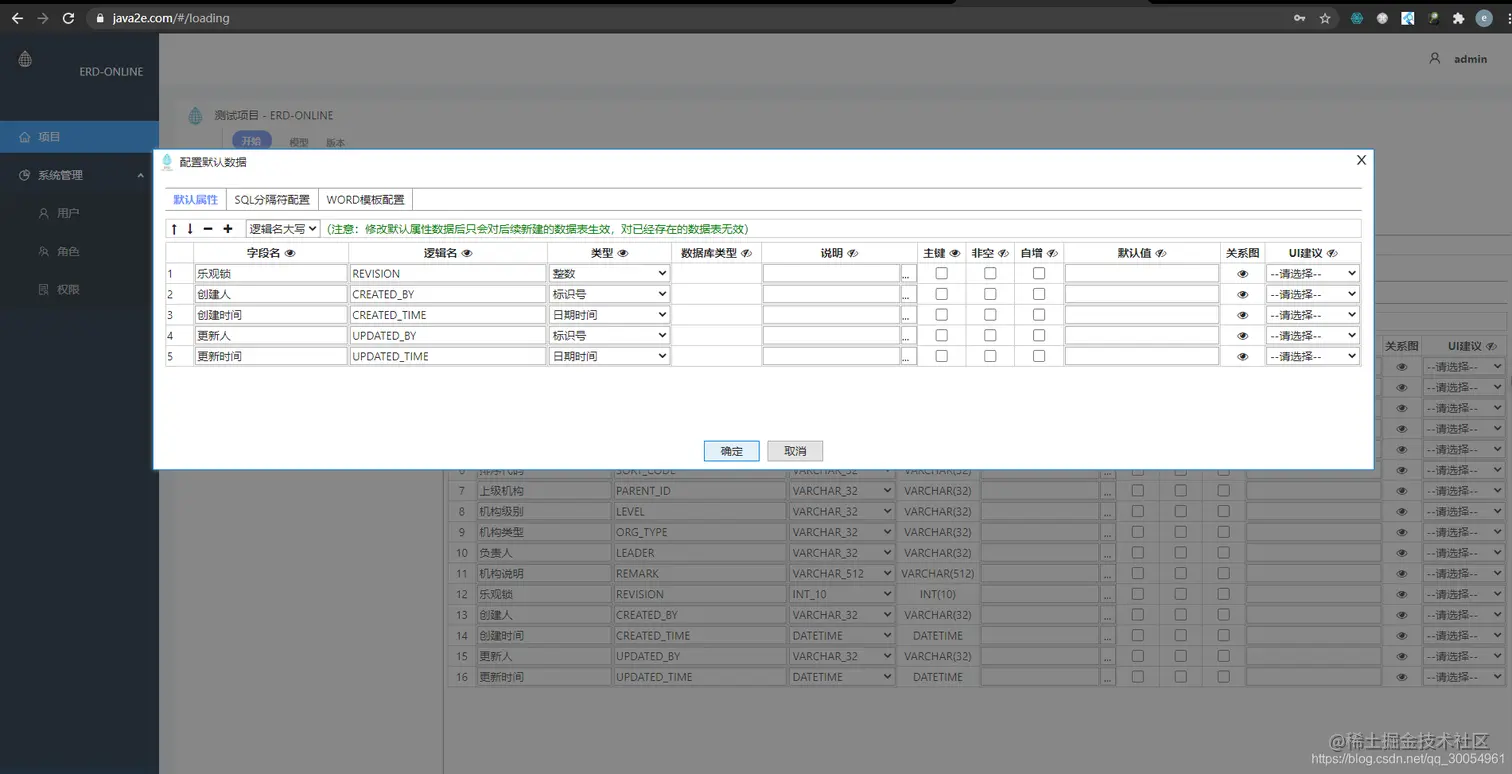Viewport: 1512px width, 774px height.
Task: Toggle visibility eye next to 逻辑名 header
Action: [x=467, y=254]
